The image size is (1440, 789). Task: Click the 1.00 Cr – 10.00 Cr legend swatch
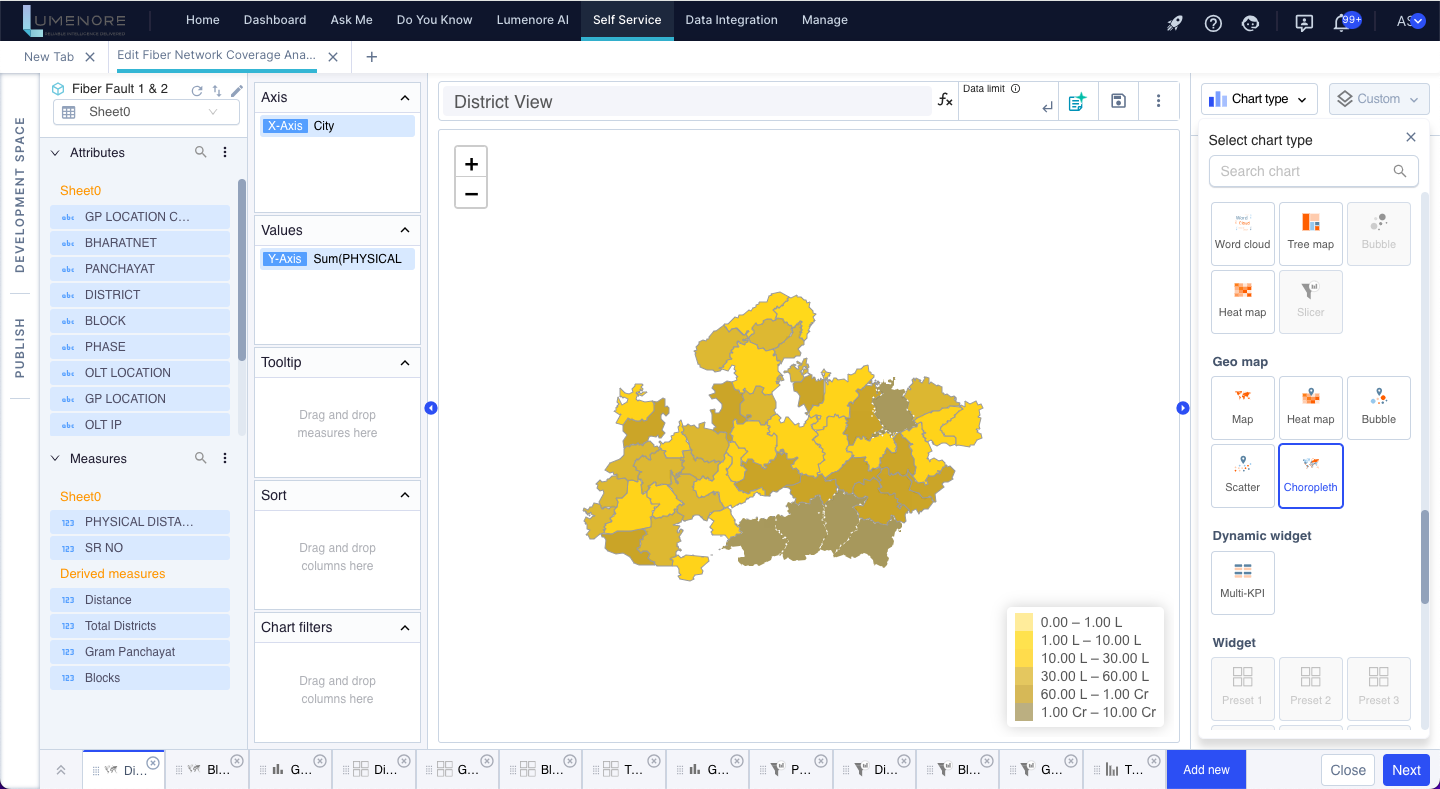pos(1024,712)
